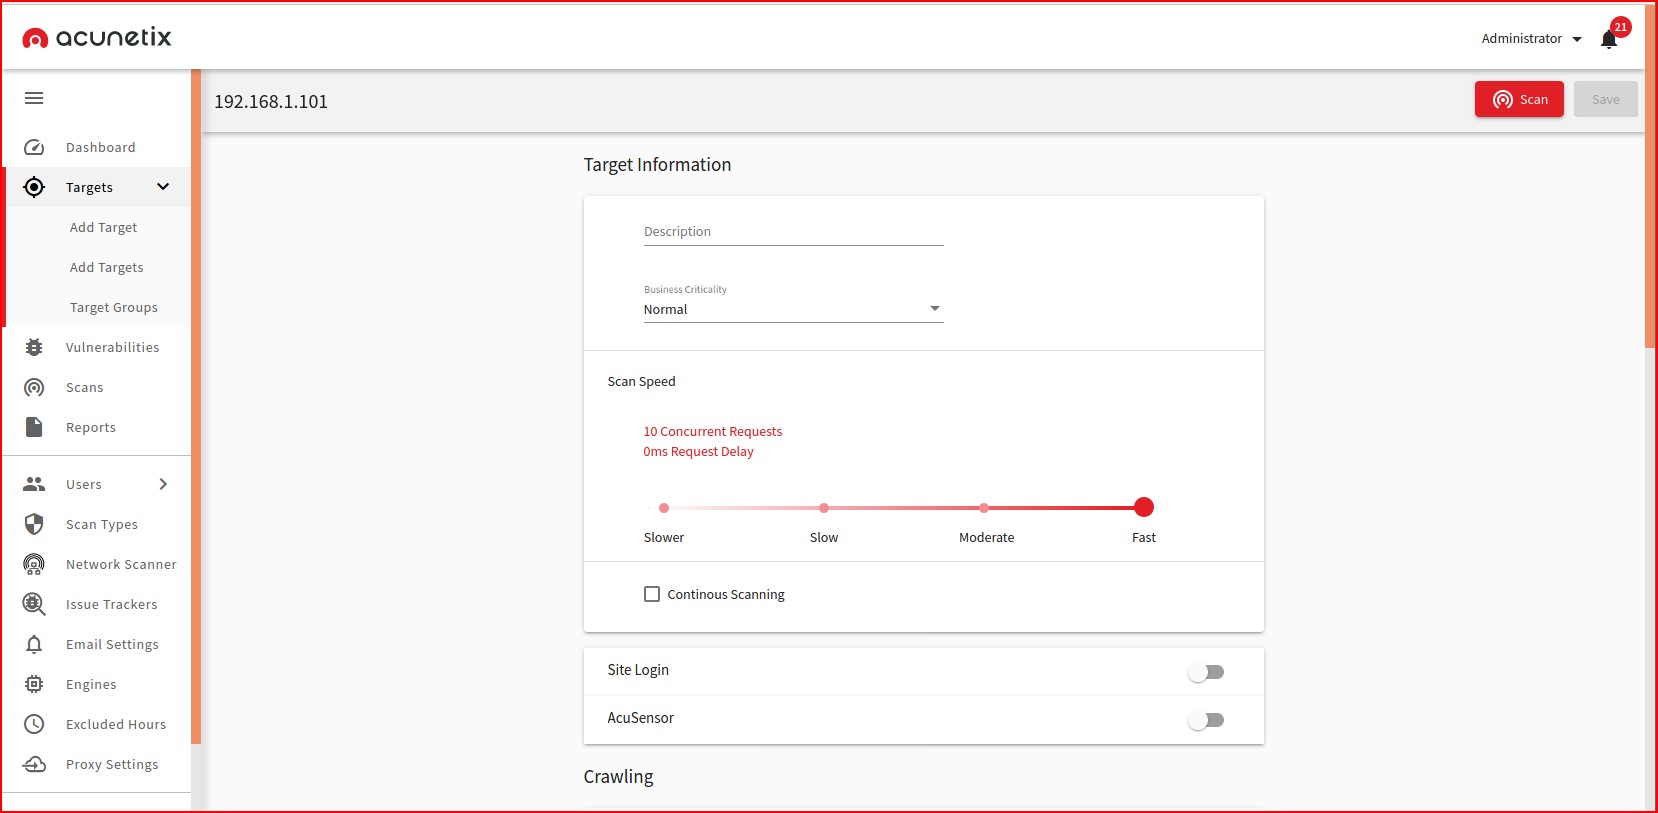The width and height of the screenshot is (1658, 813).
Task: Click the Scan Types shield icon
Action: point(34,524)
